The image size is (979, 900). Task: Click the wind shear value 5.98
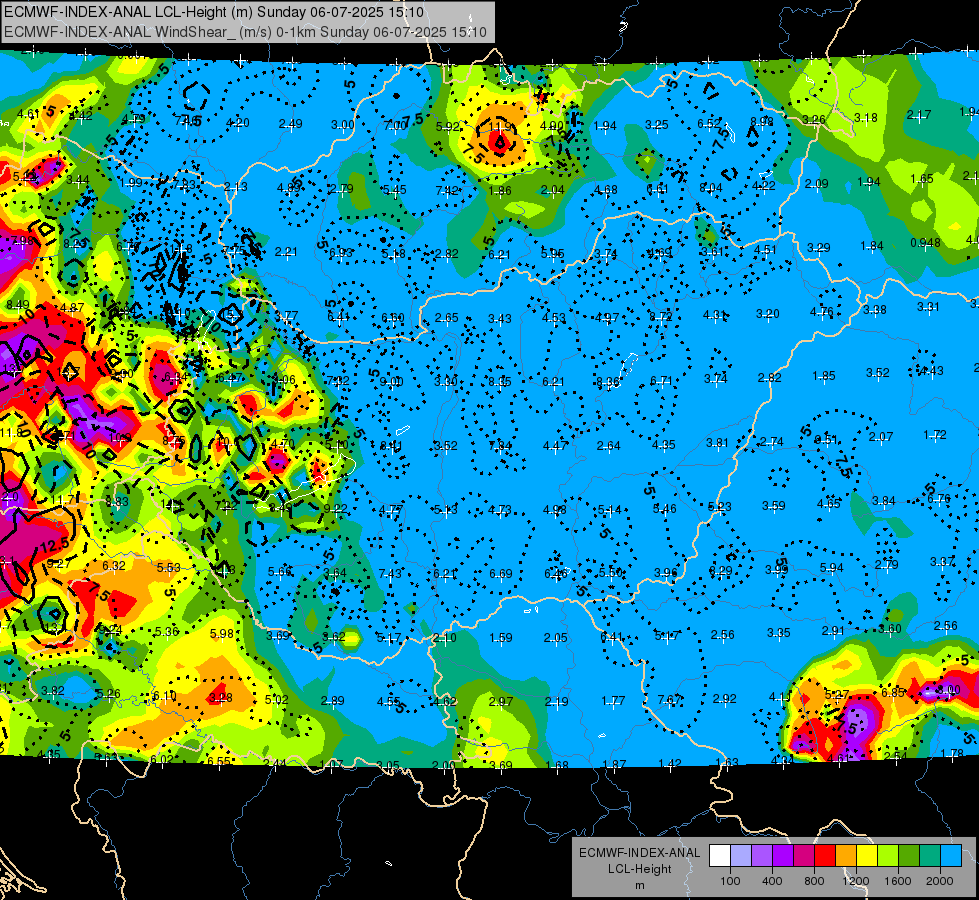coord(222,633)
